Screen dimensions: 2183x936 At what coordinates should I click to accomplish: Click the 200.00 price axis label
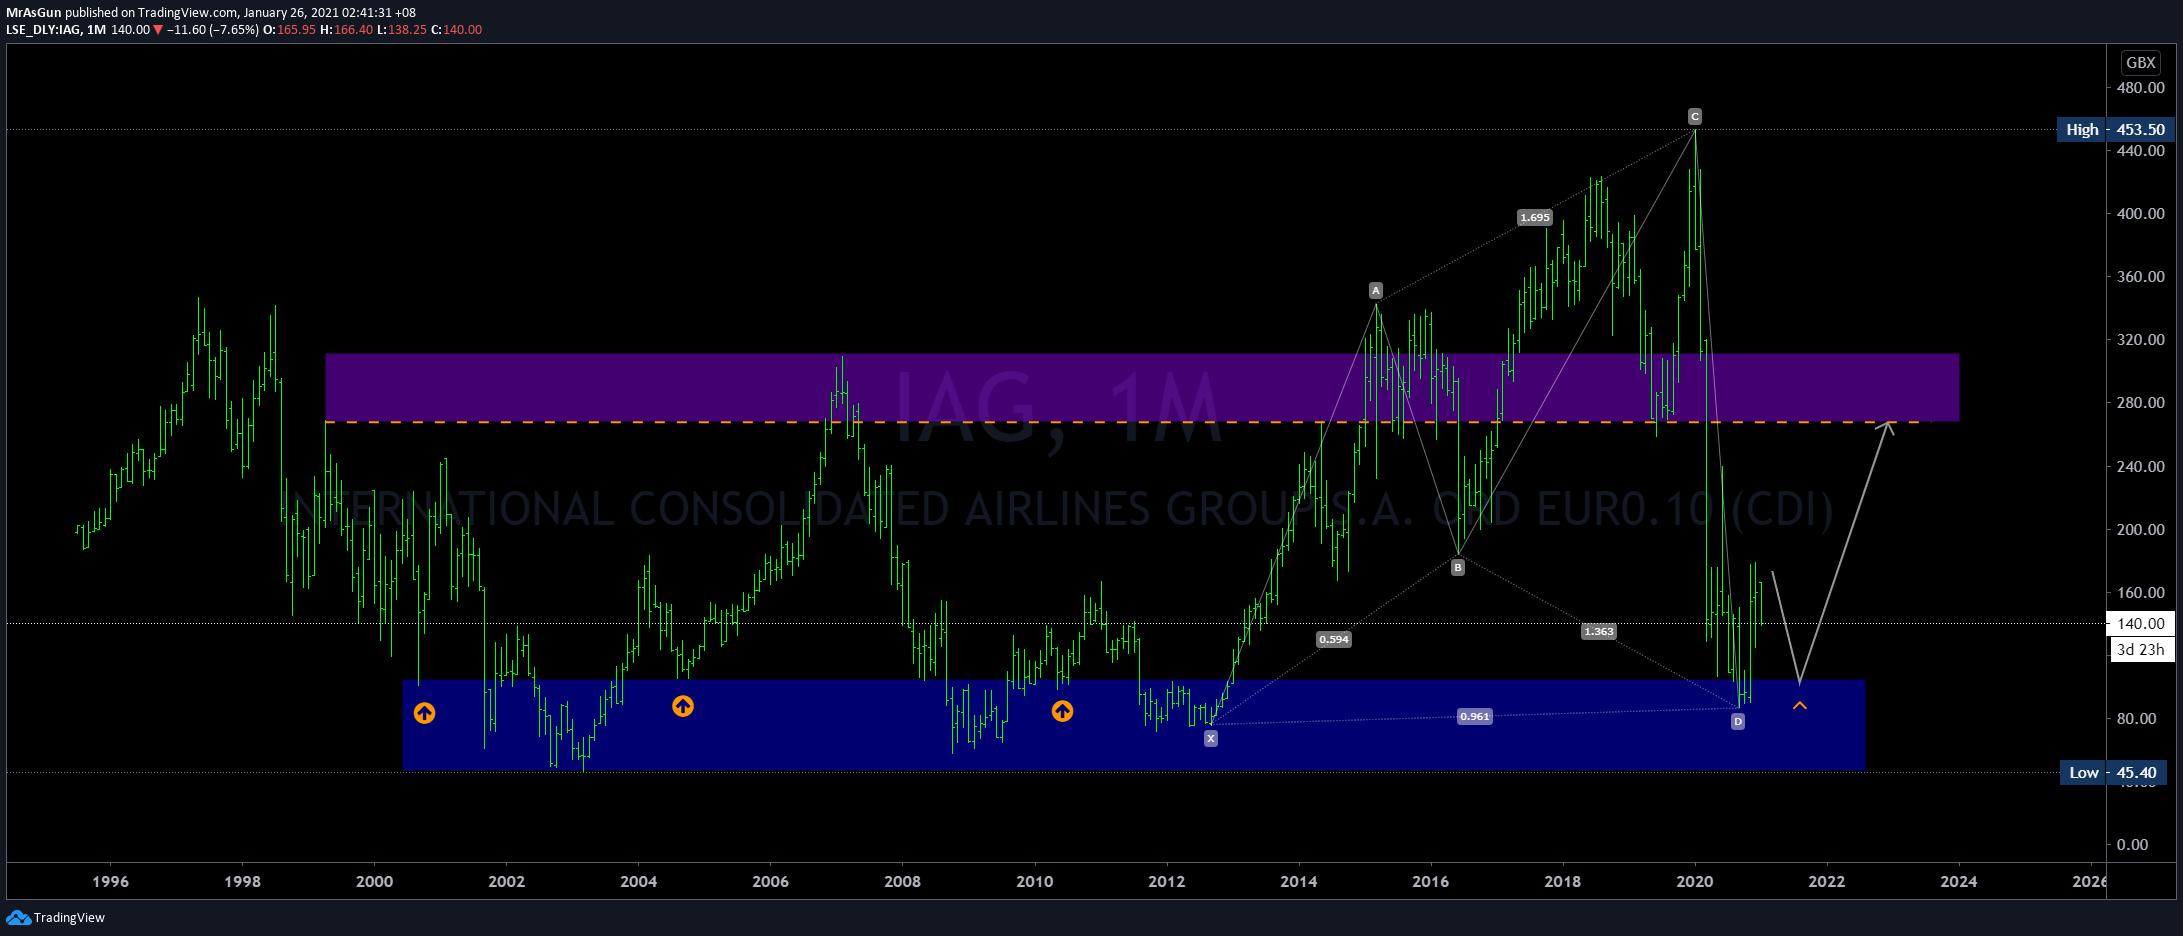(x=2141, y=529)
